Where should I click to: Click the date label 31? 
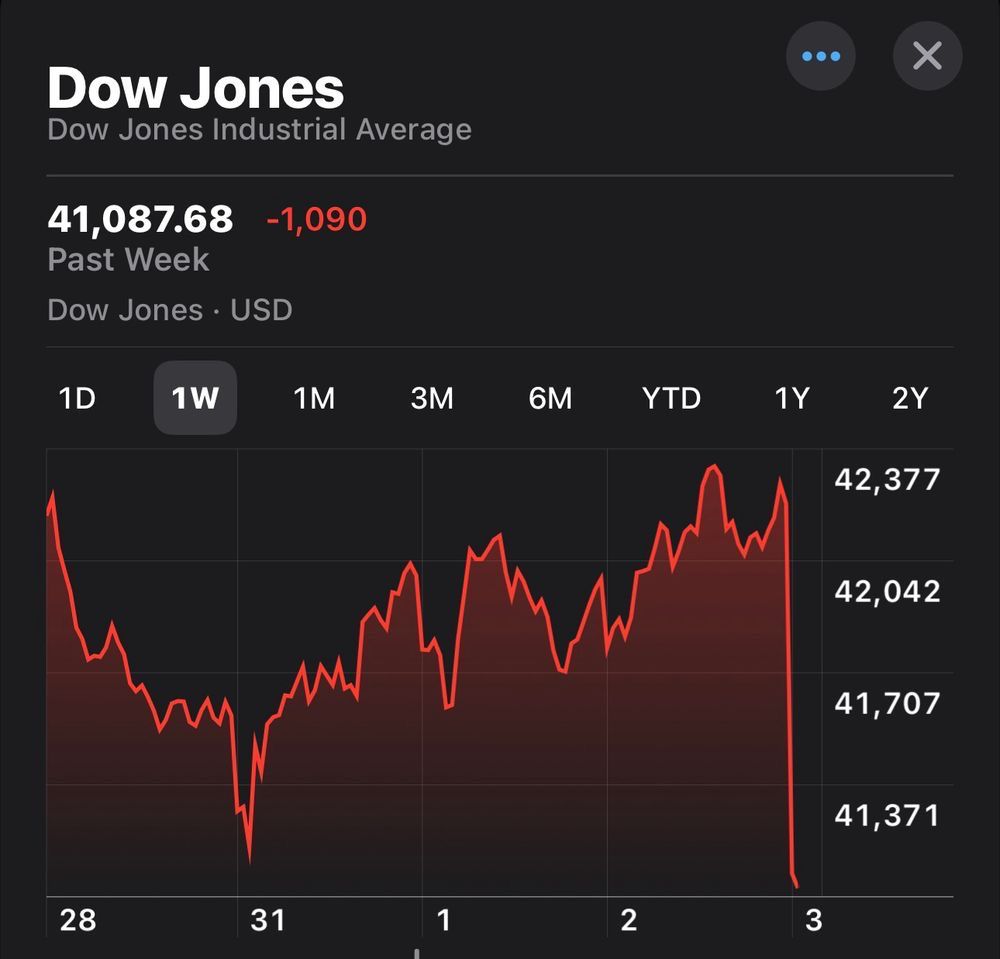[267, 918]
